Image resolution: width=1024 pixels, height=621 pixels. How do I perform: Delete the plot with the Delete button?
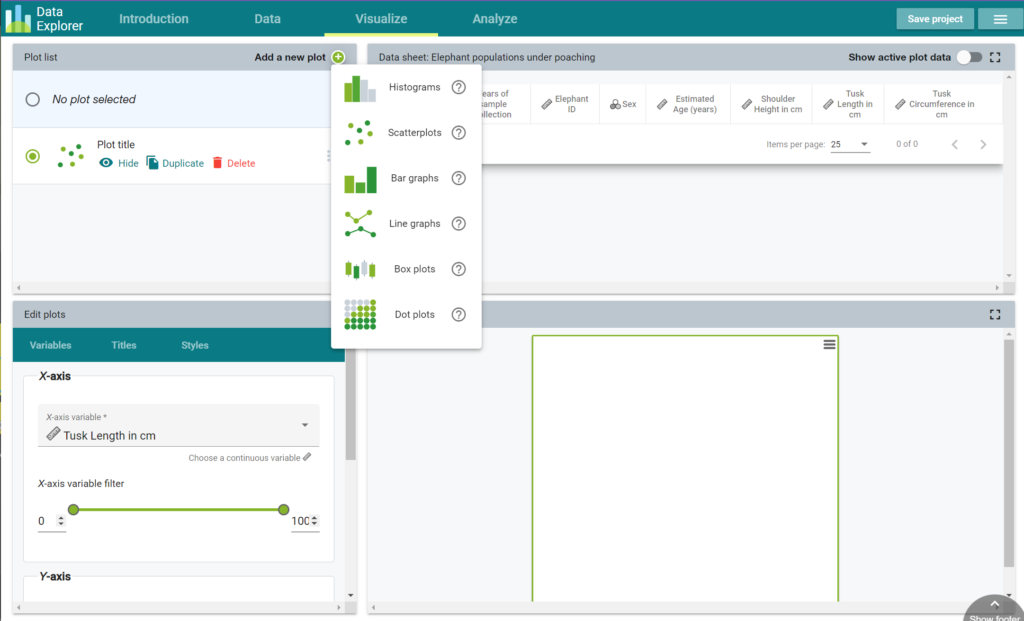233,163
